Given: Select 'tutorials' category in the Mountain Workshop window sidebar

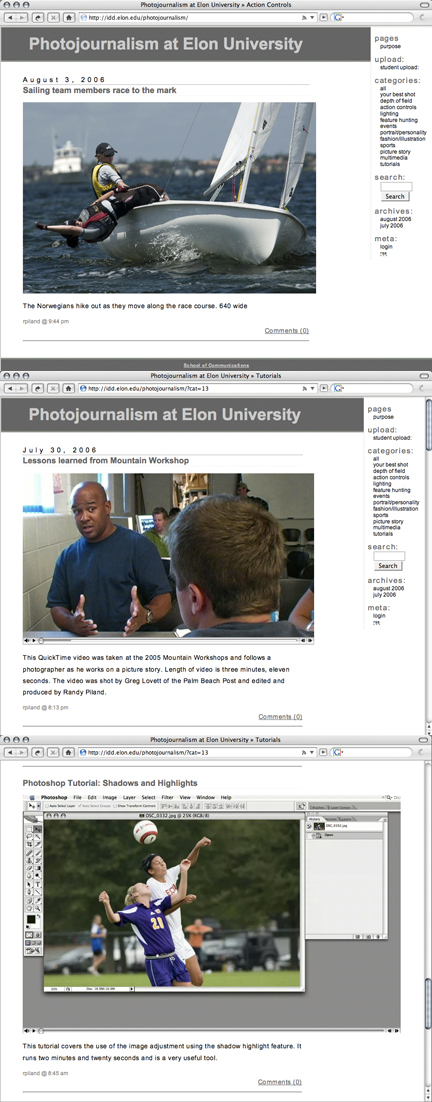Looking at the screenshot, I should [384, 534].
